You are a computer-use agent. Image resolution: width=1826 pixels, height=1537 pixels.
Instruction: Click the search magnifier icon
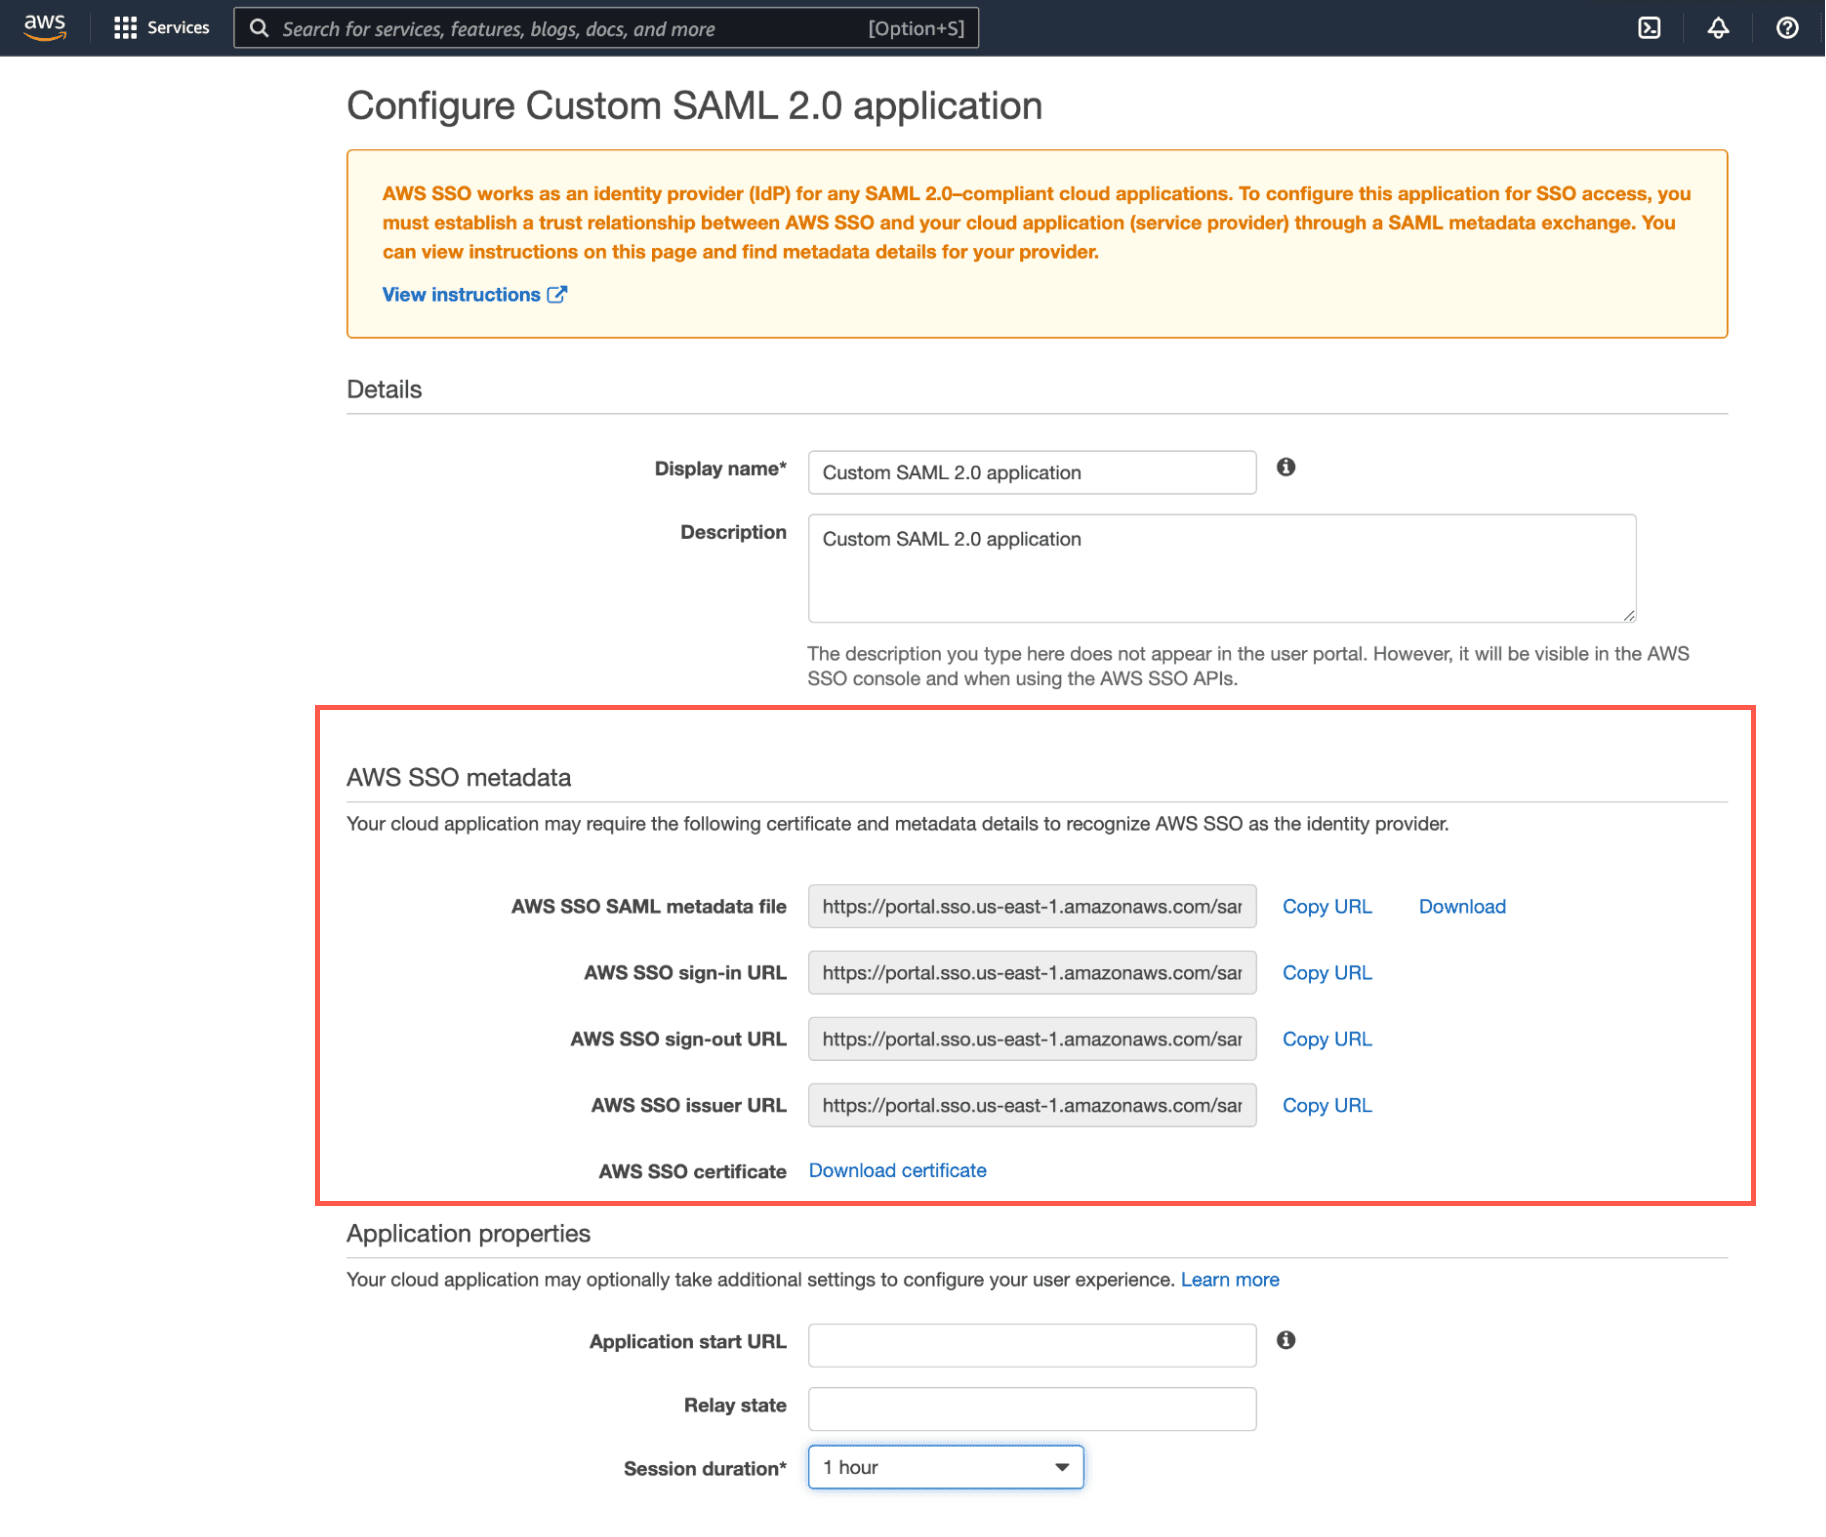(259, 28)
